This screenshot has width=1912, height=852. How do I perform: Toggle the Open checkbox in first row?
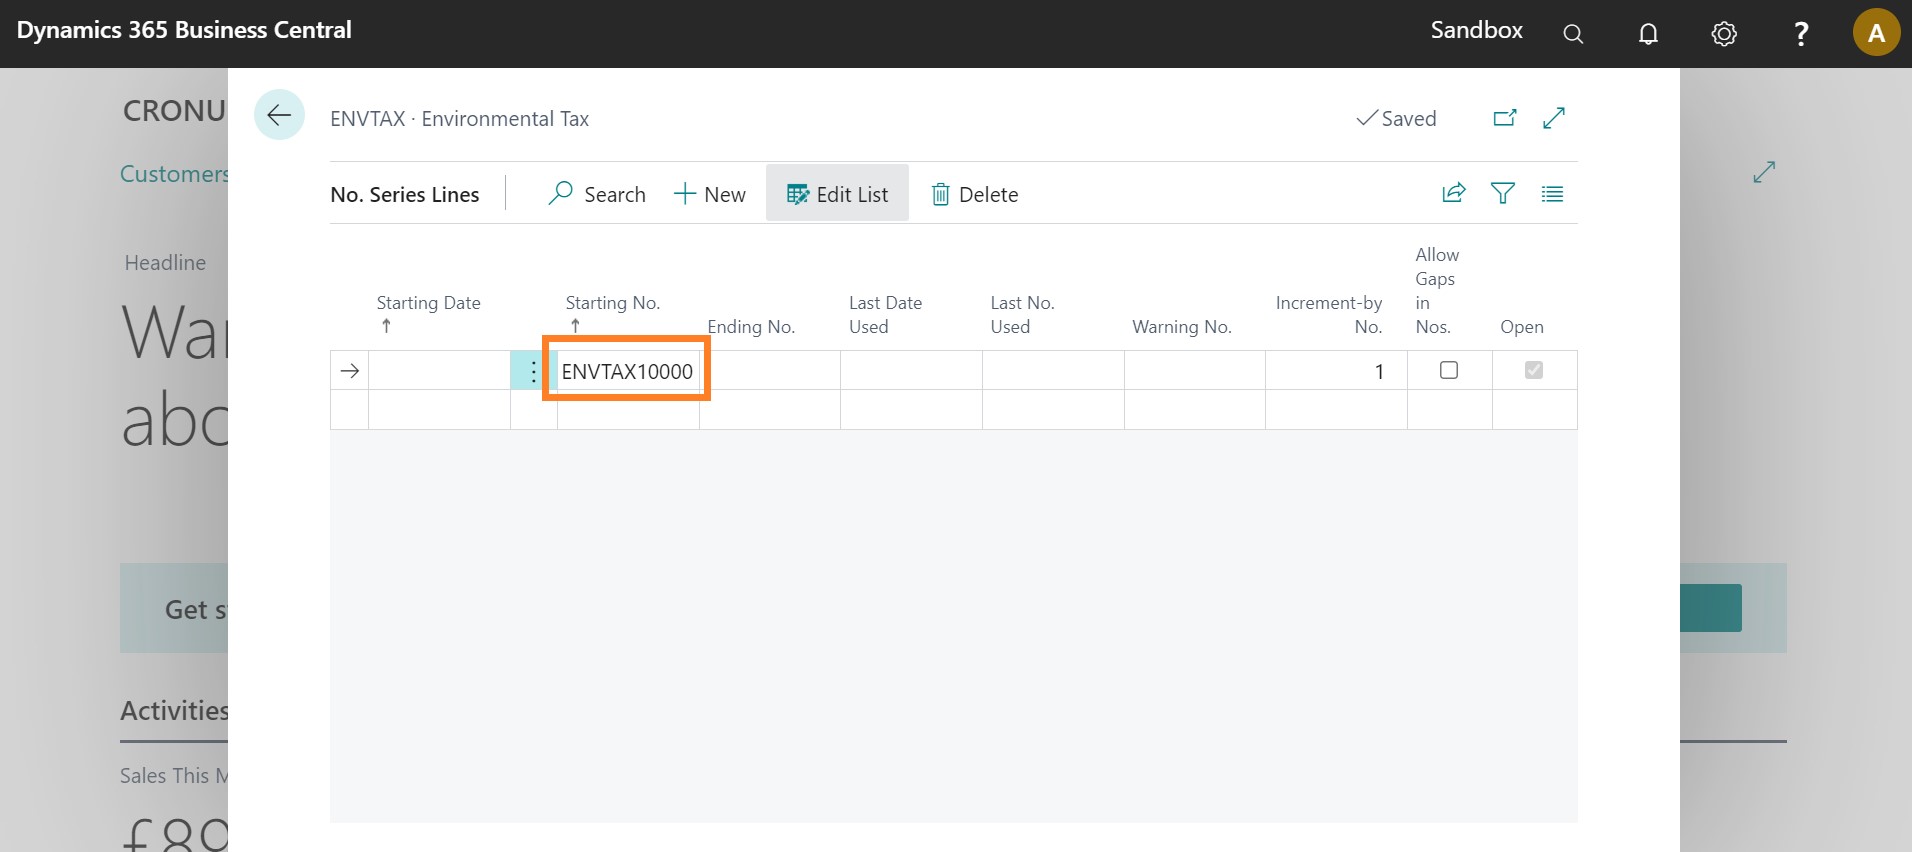pyautogui.click(x=1533, y=370)
